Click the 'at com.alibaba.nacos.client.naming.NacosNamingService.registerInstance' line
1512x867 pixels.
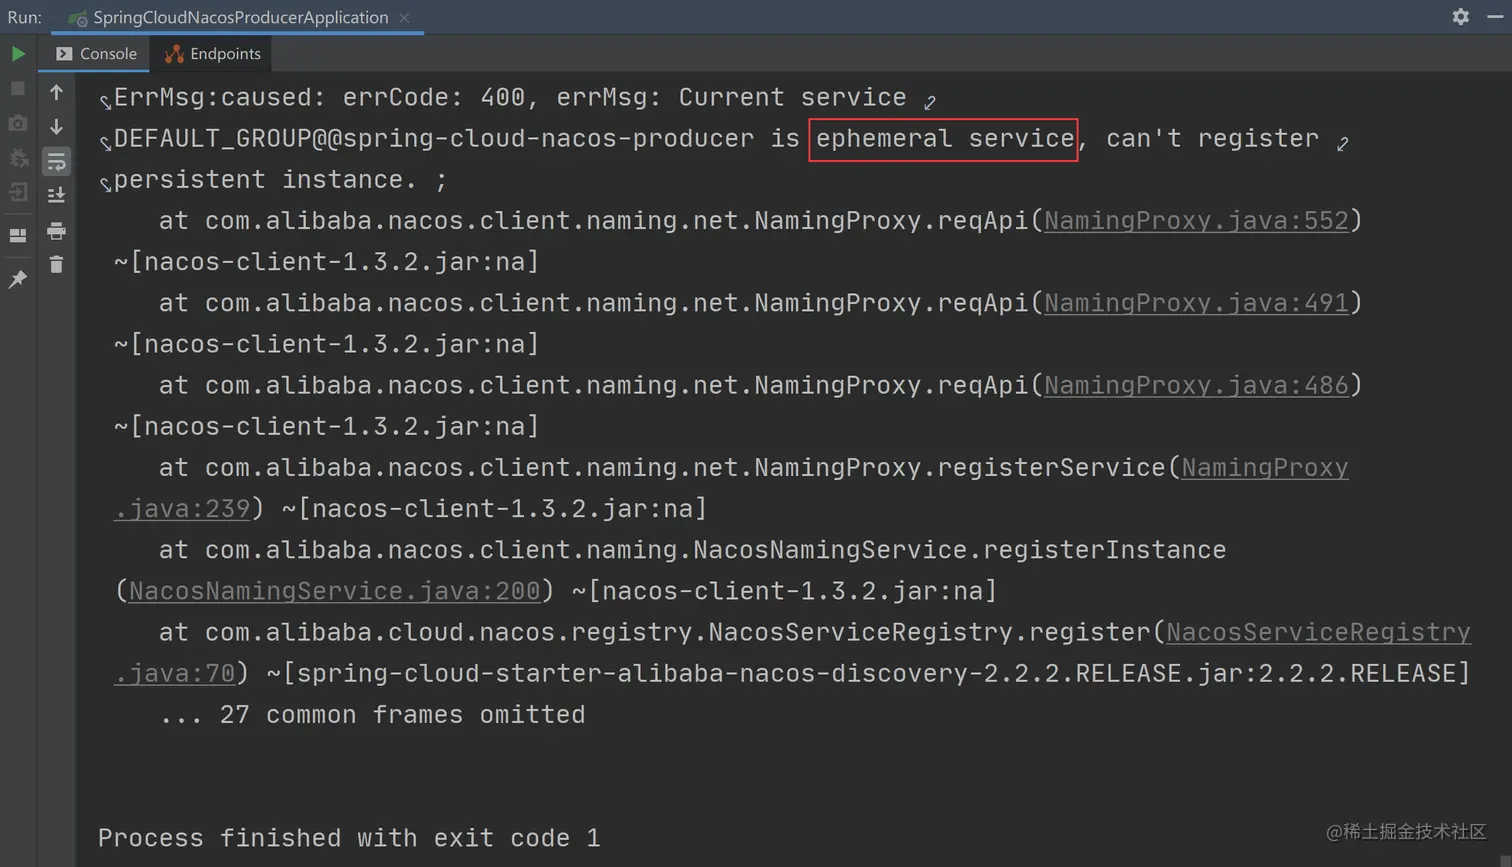point(692,550)
